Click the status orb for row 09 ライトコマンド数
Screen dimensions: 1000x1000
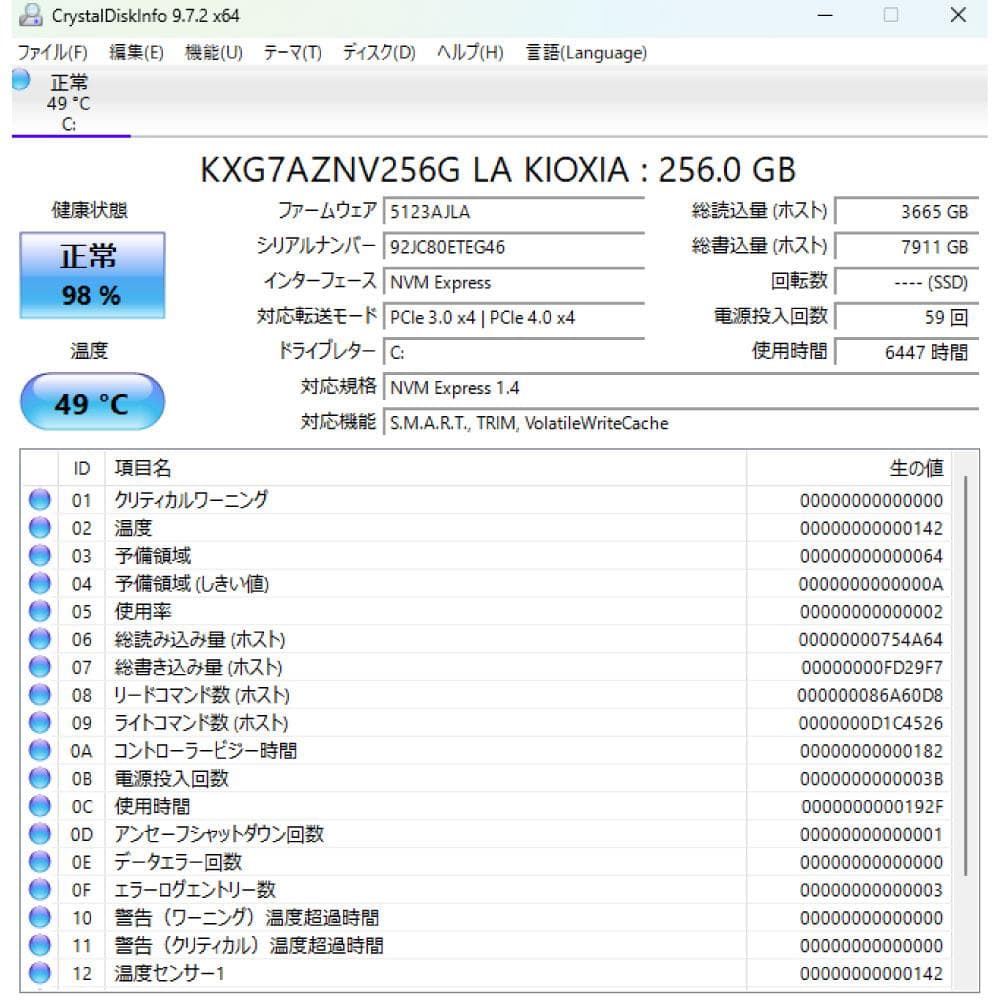click(40, 723)
